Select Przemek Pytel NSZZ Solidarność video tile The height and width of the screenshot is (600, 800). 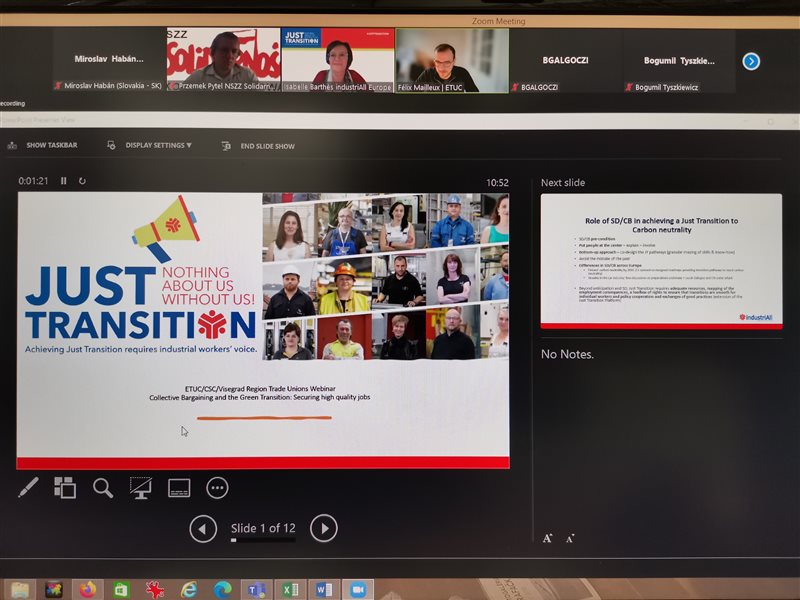pyautogui.click(x=223, y=60)
